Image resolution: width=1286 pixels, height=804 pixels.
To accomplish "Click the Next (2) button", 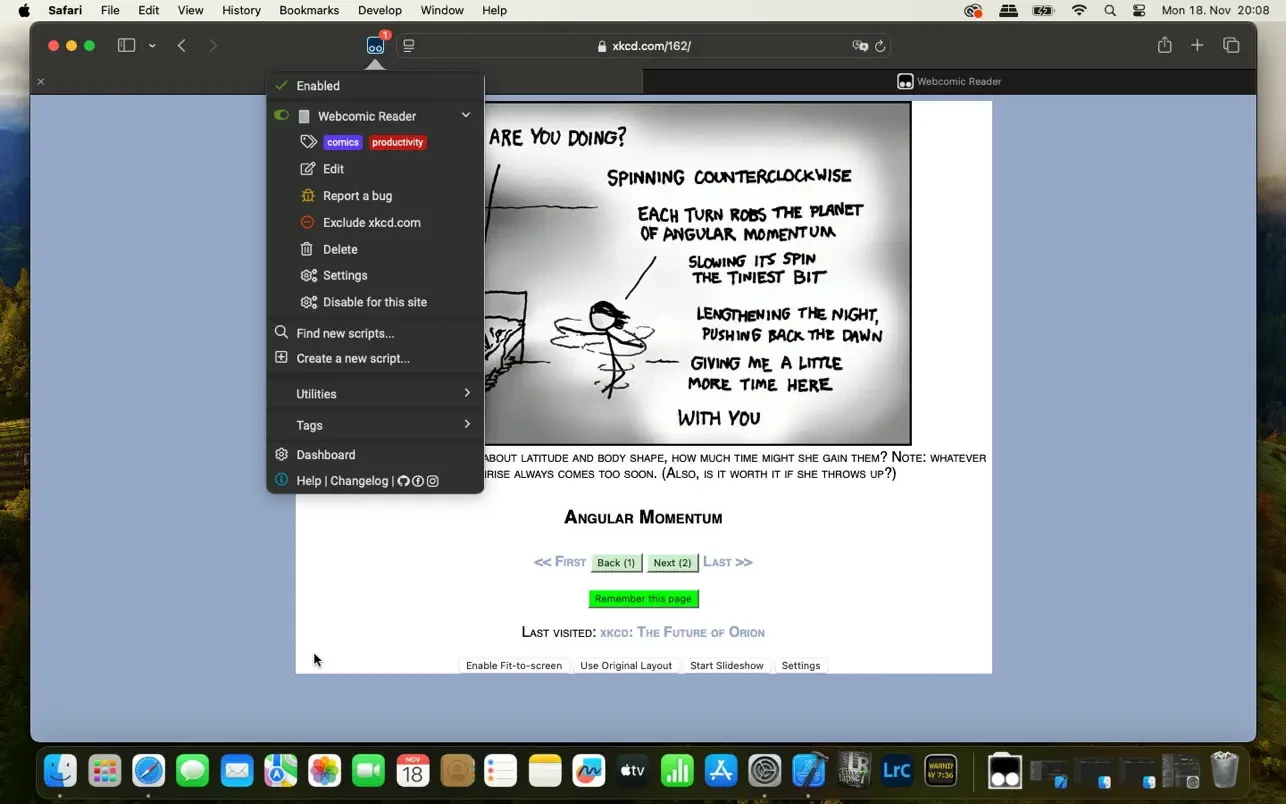I will pyautogui.click(x=672, y=563).
